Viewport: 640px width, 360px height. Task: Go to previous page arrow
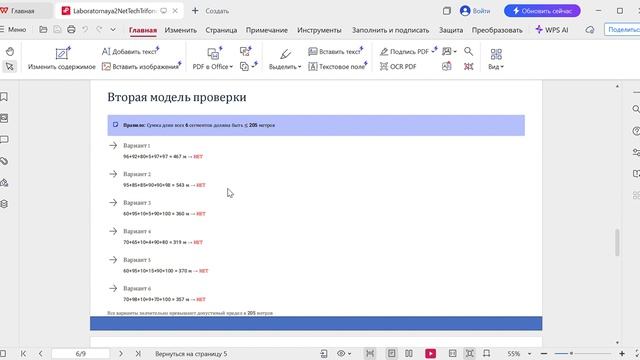pyautogui.click(x=40, y=353)
